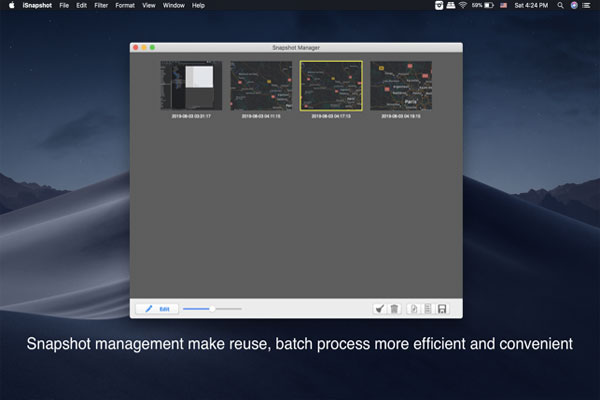Viewport: 600px width, 400px height.
Task: Select the first snapshot thumbnail 03:31:17
Action: point(191,86)
